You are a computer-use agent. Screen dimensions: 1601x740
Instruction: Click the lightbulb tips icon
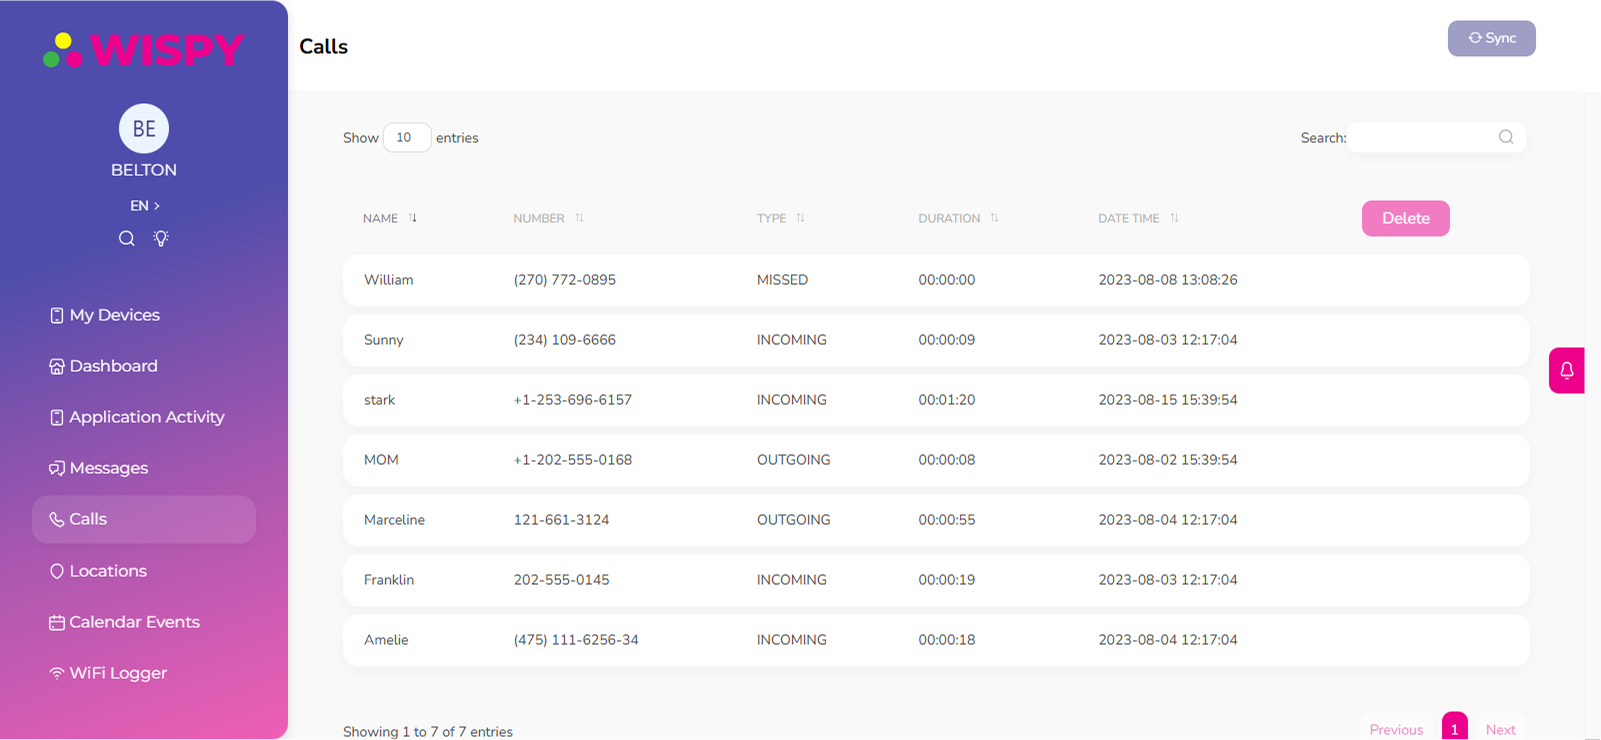tap(161, 238)
